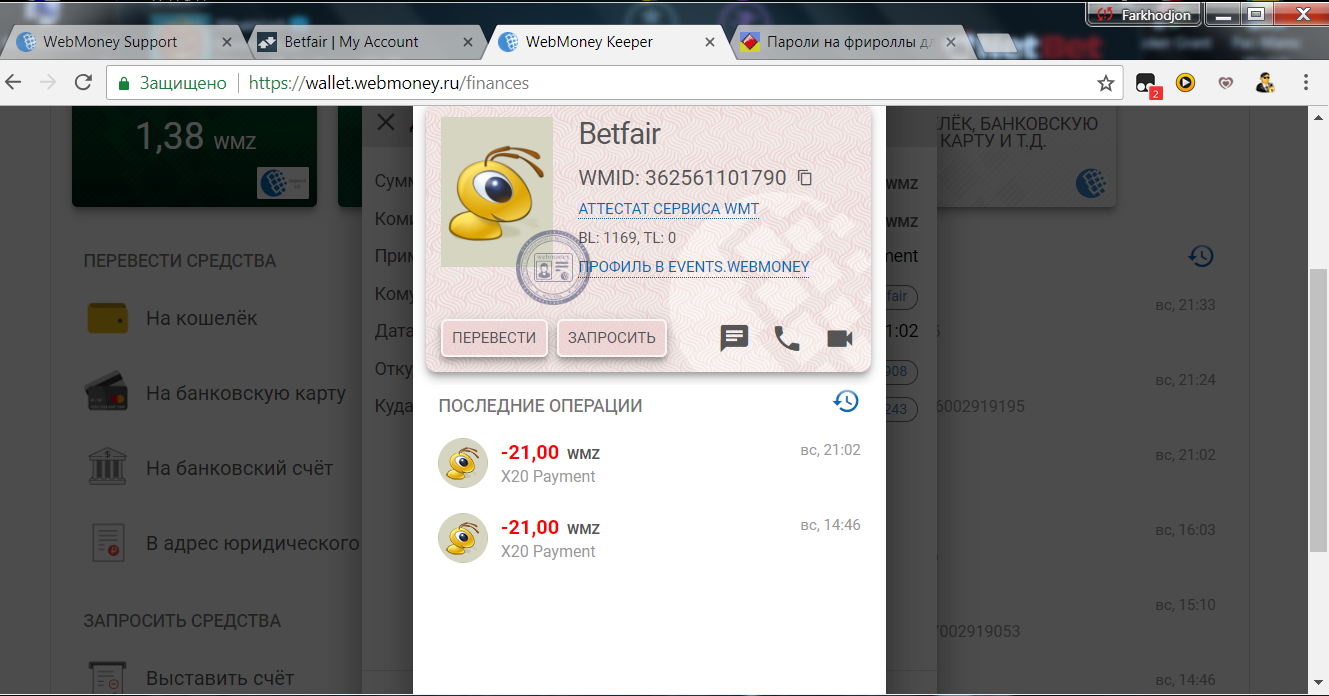Select Выставить счёт request option
The width and height of the screenshot is (1329, 696).
(222, 678)
